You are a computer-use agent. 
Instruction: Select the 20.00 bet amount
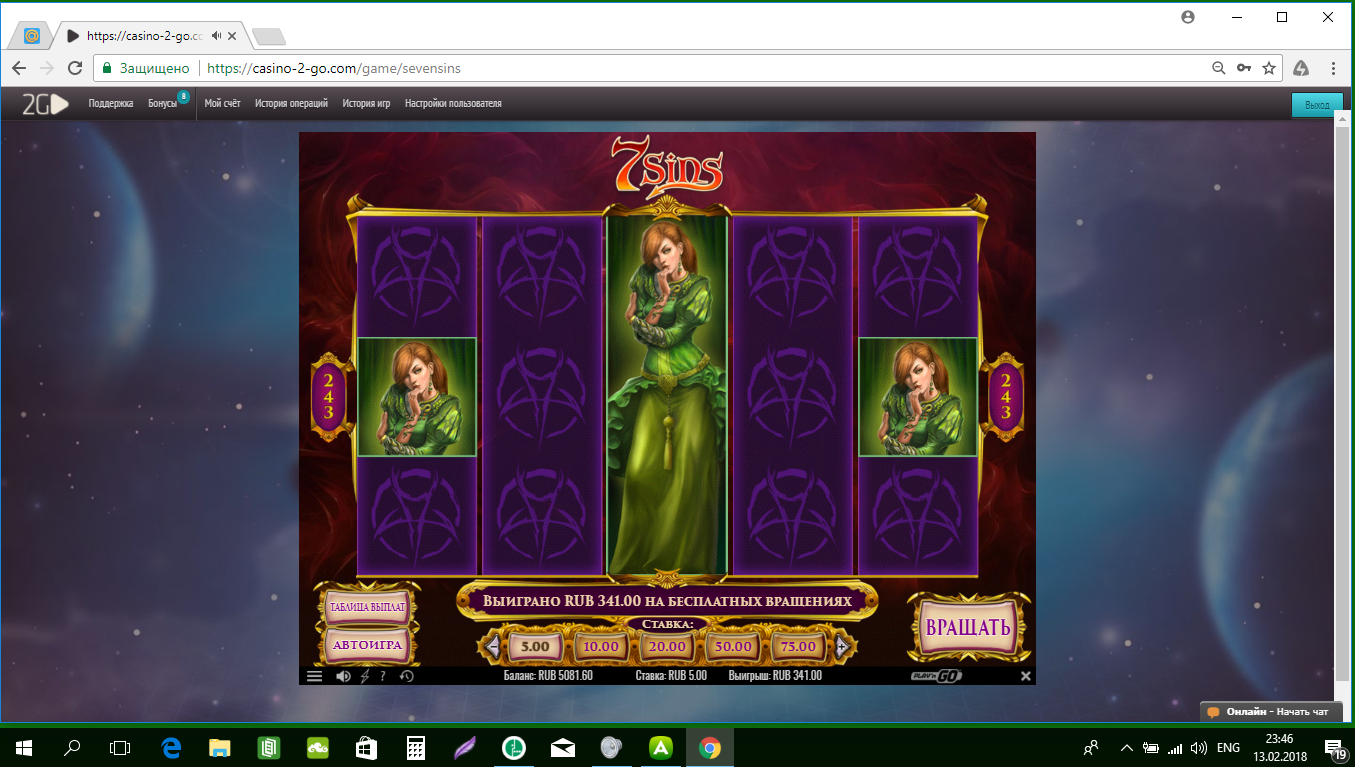667,646
